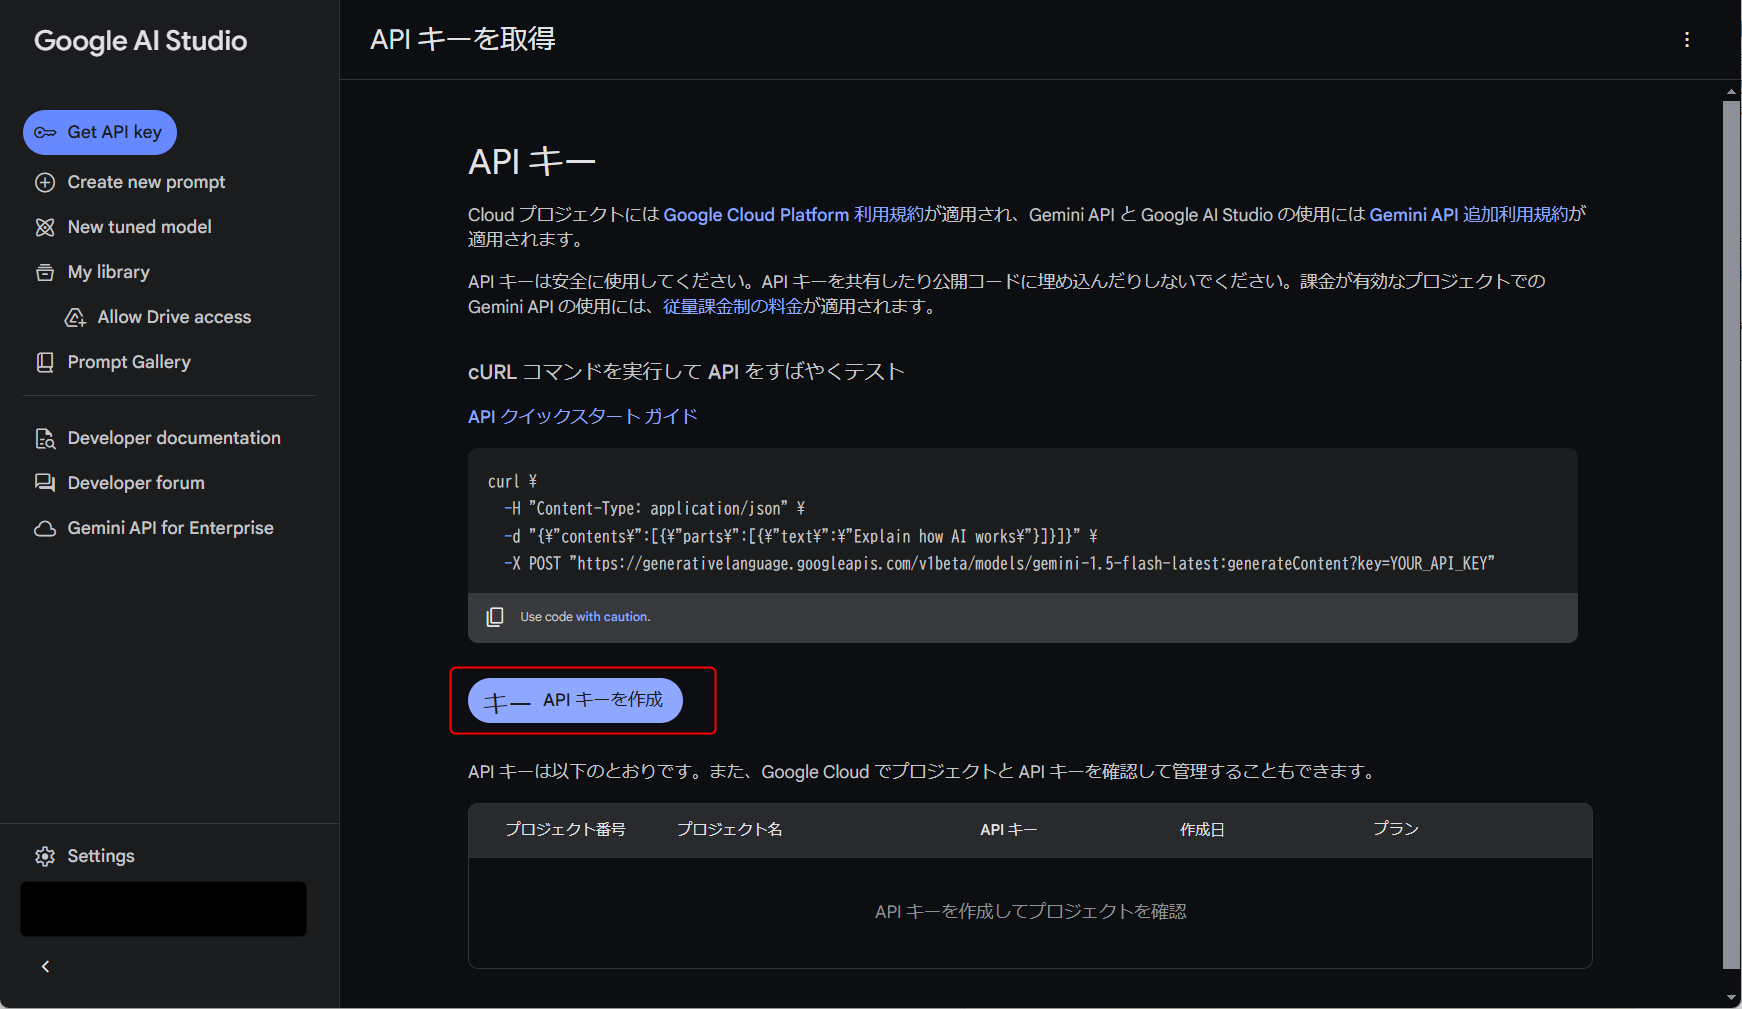Click the API キーを取得 page title
This screenshot has width=1742, height=1009.
[x=463, y=39]
